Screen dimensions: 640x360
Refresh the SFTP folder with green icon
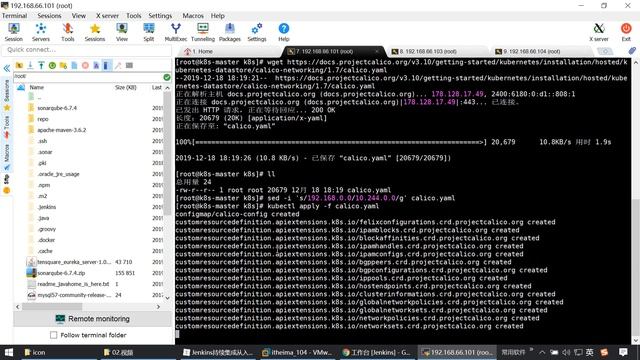click(52, 65)
